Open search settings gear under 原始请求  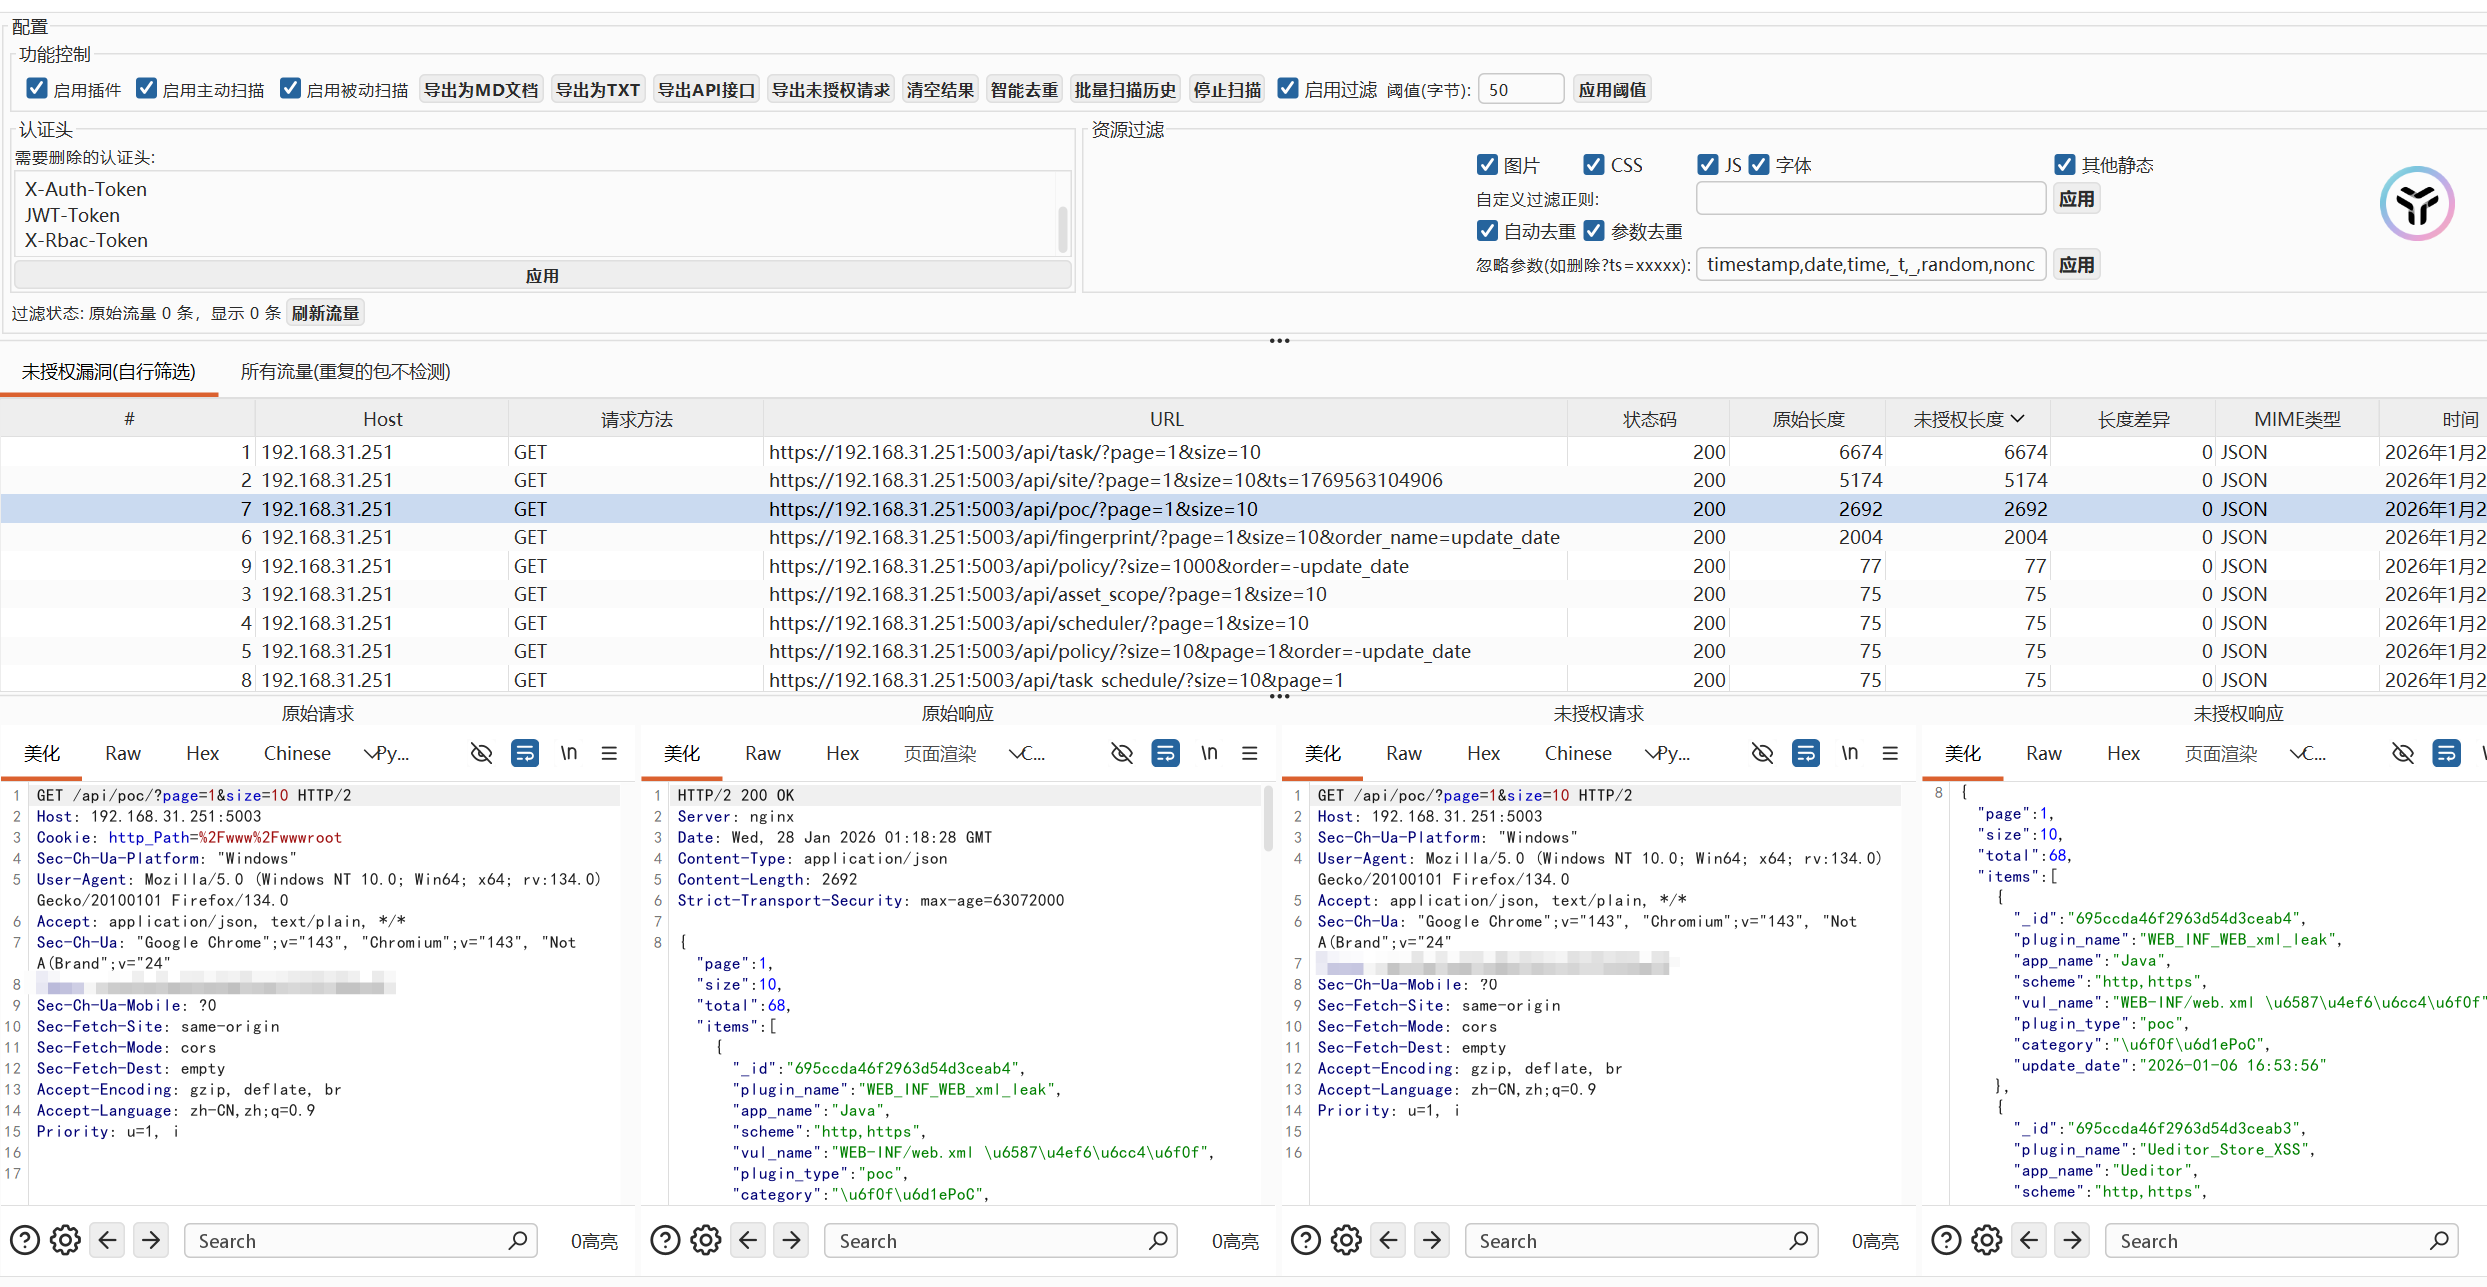[66, 1240]
